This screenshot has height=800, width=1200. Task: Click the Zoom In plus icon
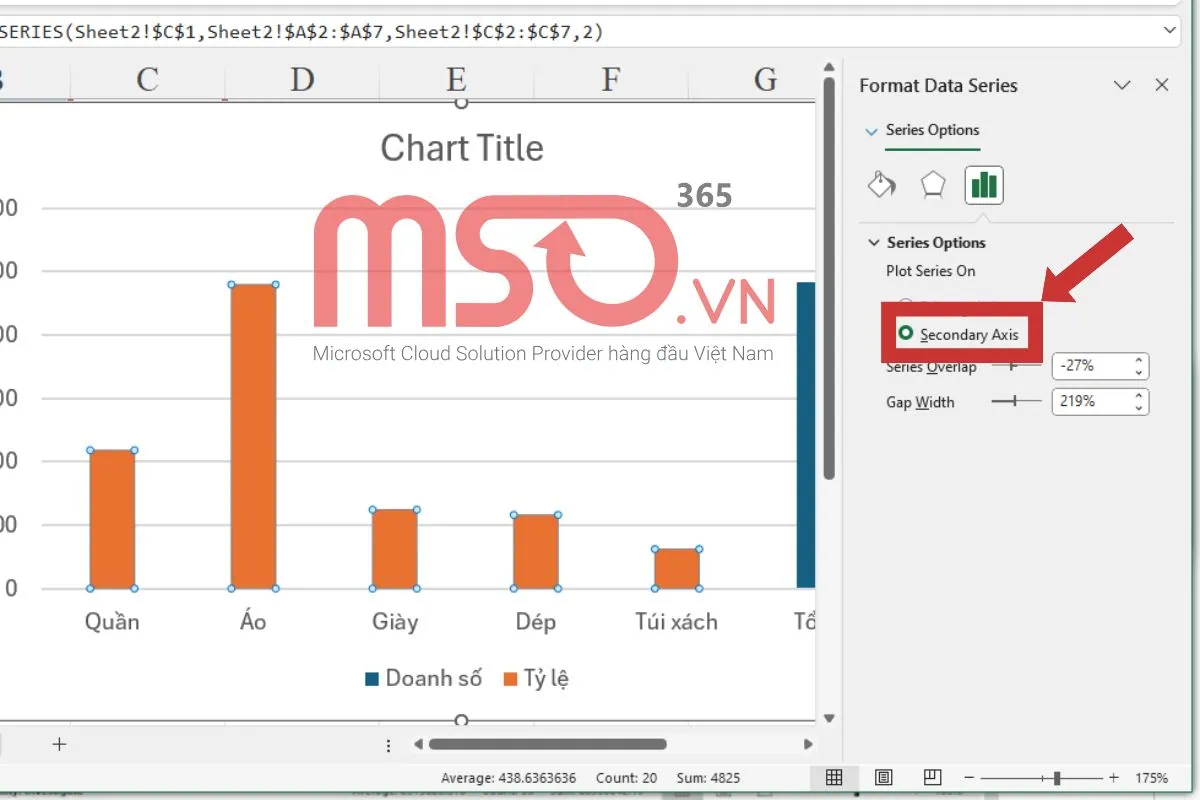click(1112, 777)
